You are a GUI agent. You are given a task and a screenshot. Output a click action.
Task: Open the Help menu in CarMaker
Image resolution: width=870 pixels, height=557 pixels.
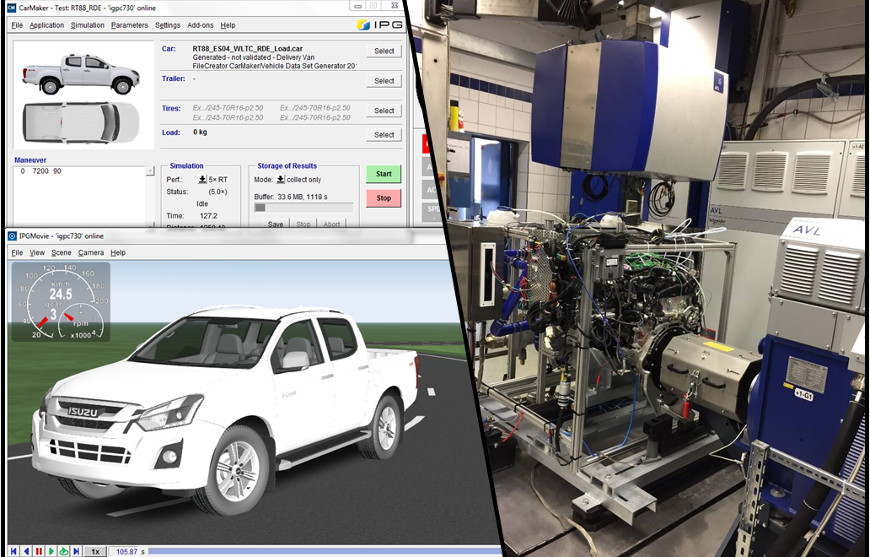coord(227,26)
